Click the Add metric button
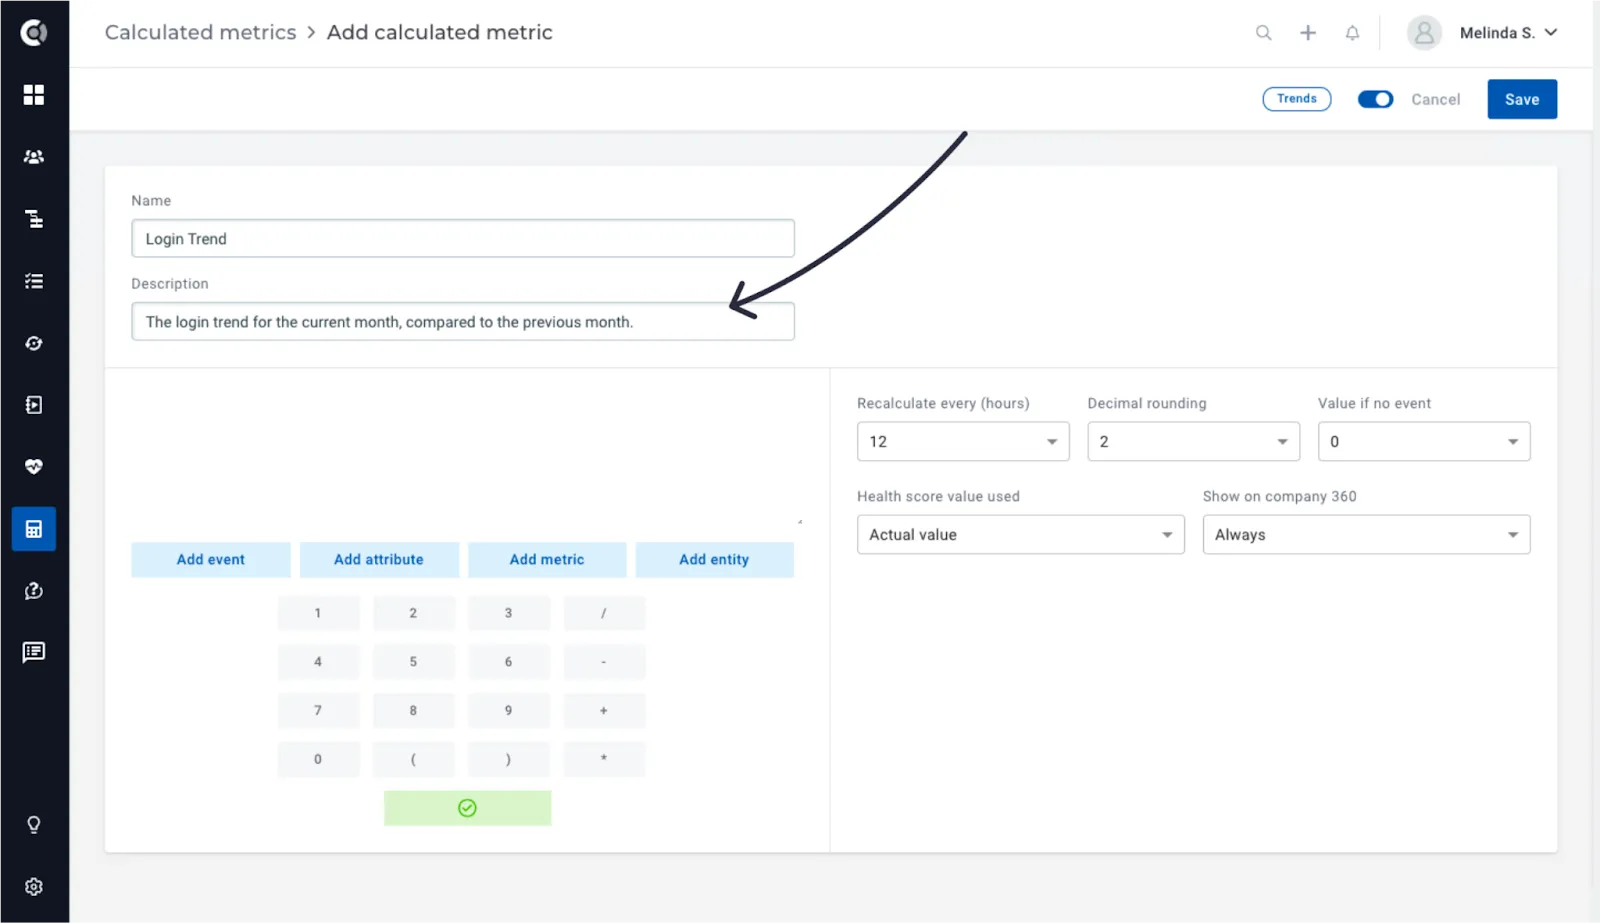Screen dimensions: 1600x923 tap(547, 560)
